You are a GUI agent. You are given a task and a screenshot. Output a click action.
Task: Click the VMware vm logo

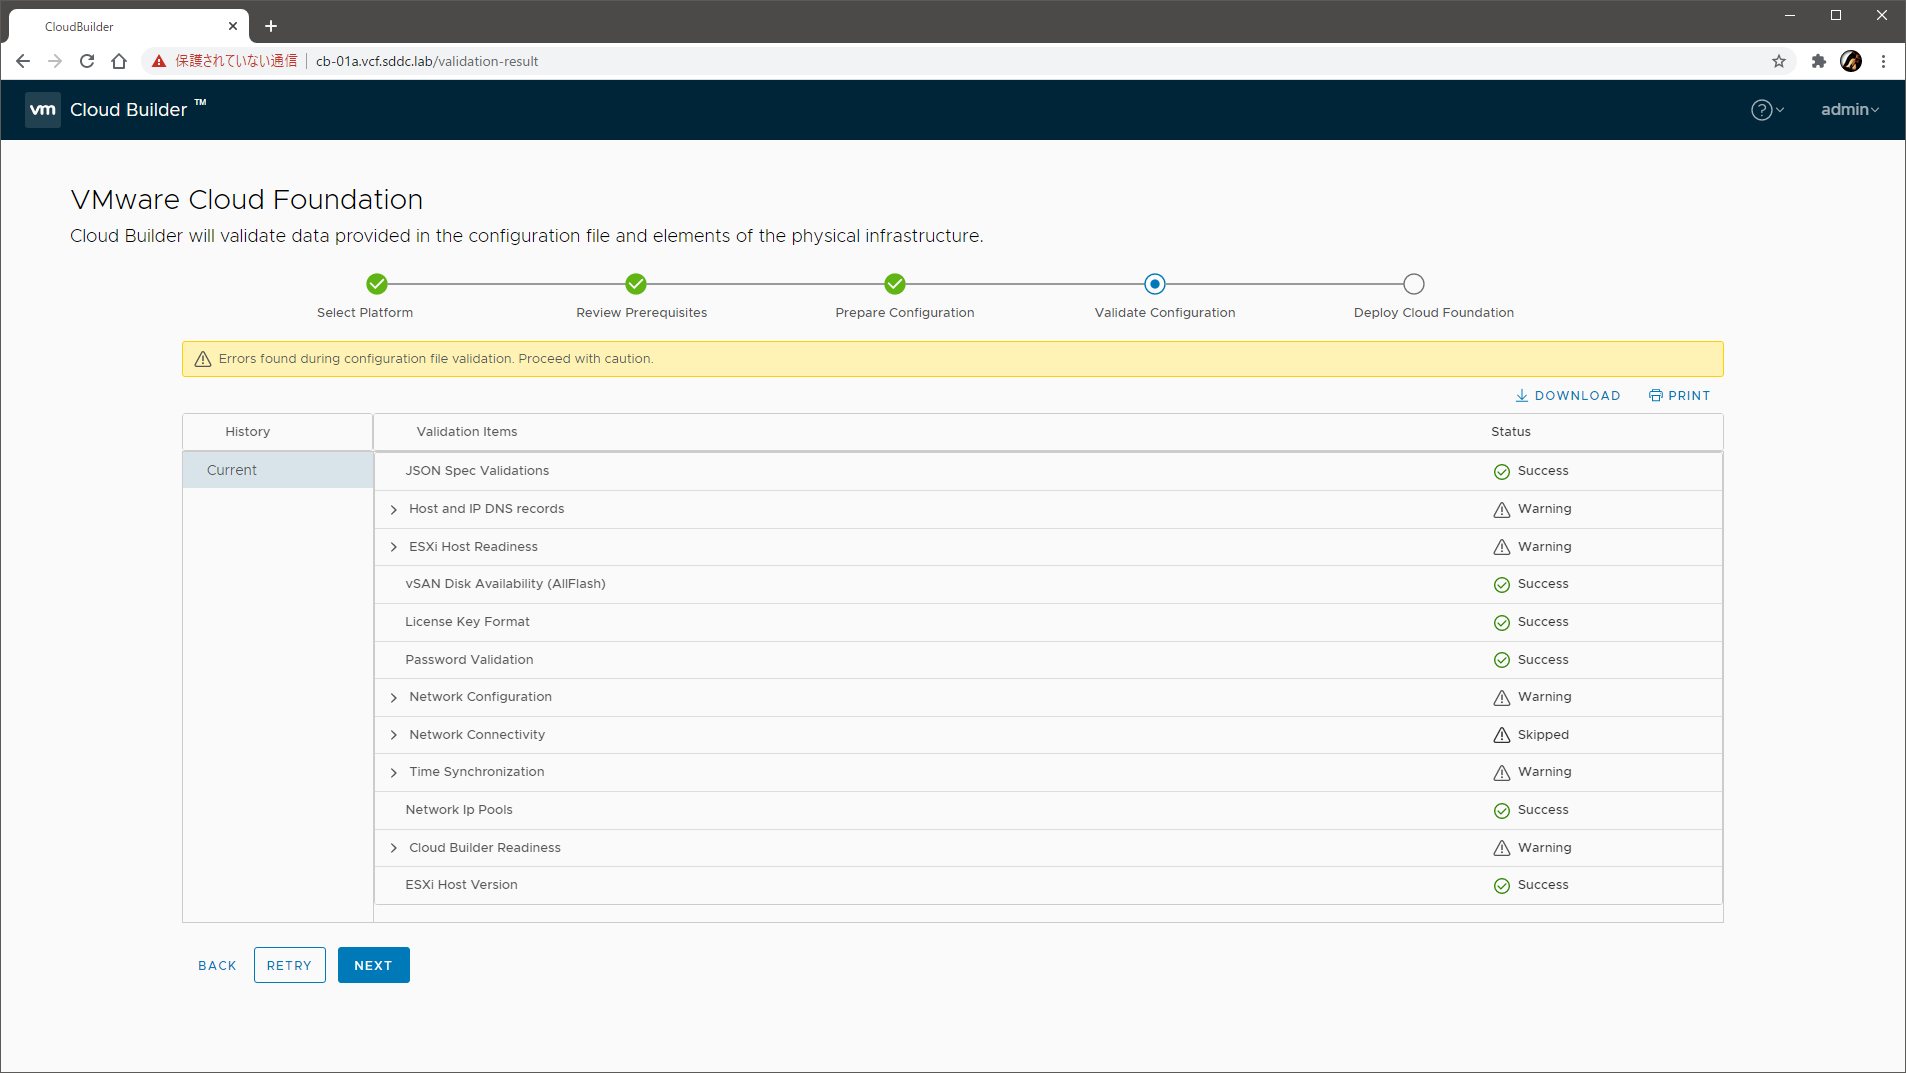point(43,110)
